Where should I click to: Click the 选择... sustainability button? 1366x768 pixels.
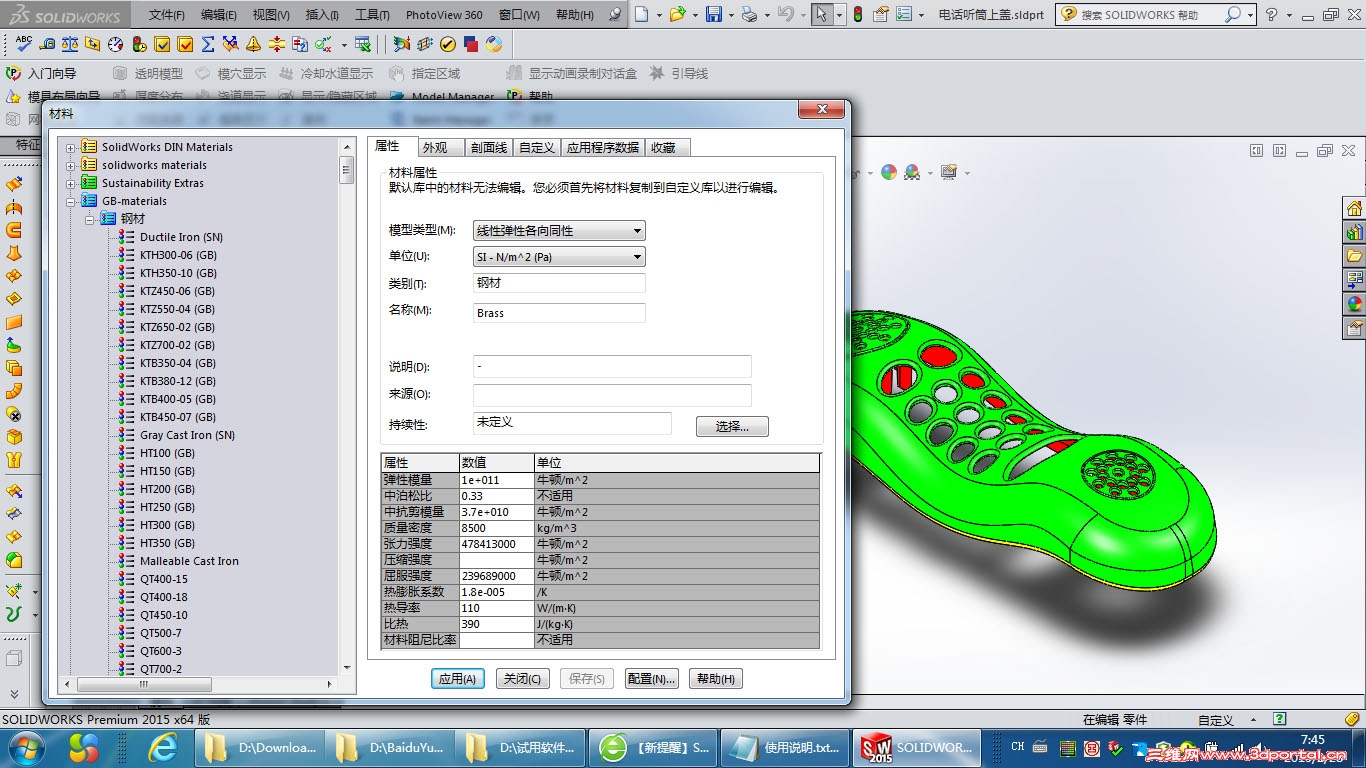pos(732,426)
